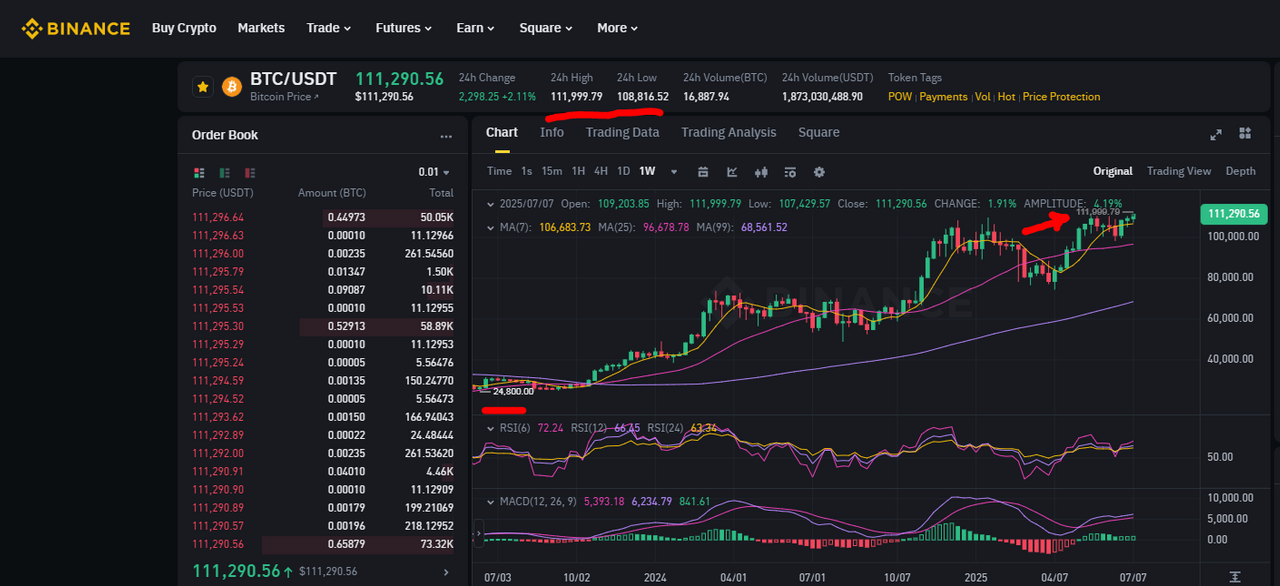Open the technical indicators chart icon
The height and width of the screenshot is (586, 1280).
[732, 171]
